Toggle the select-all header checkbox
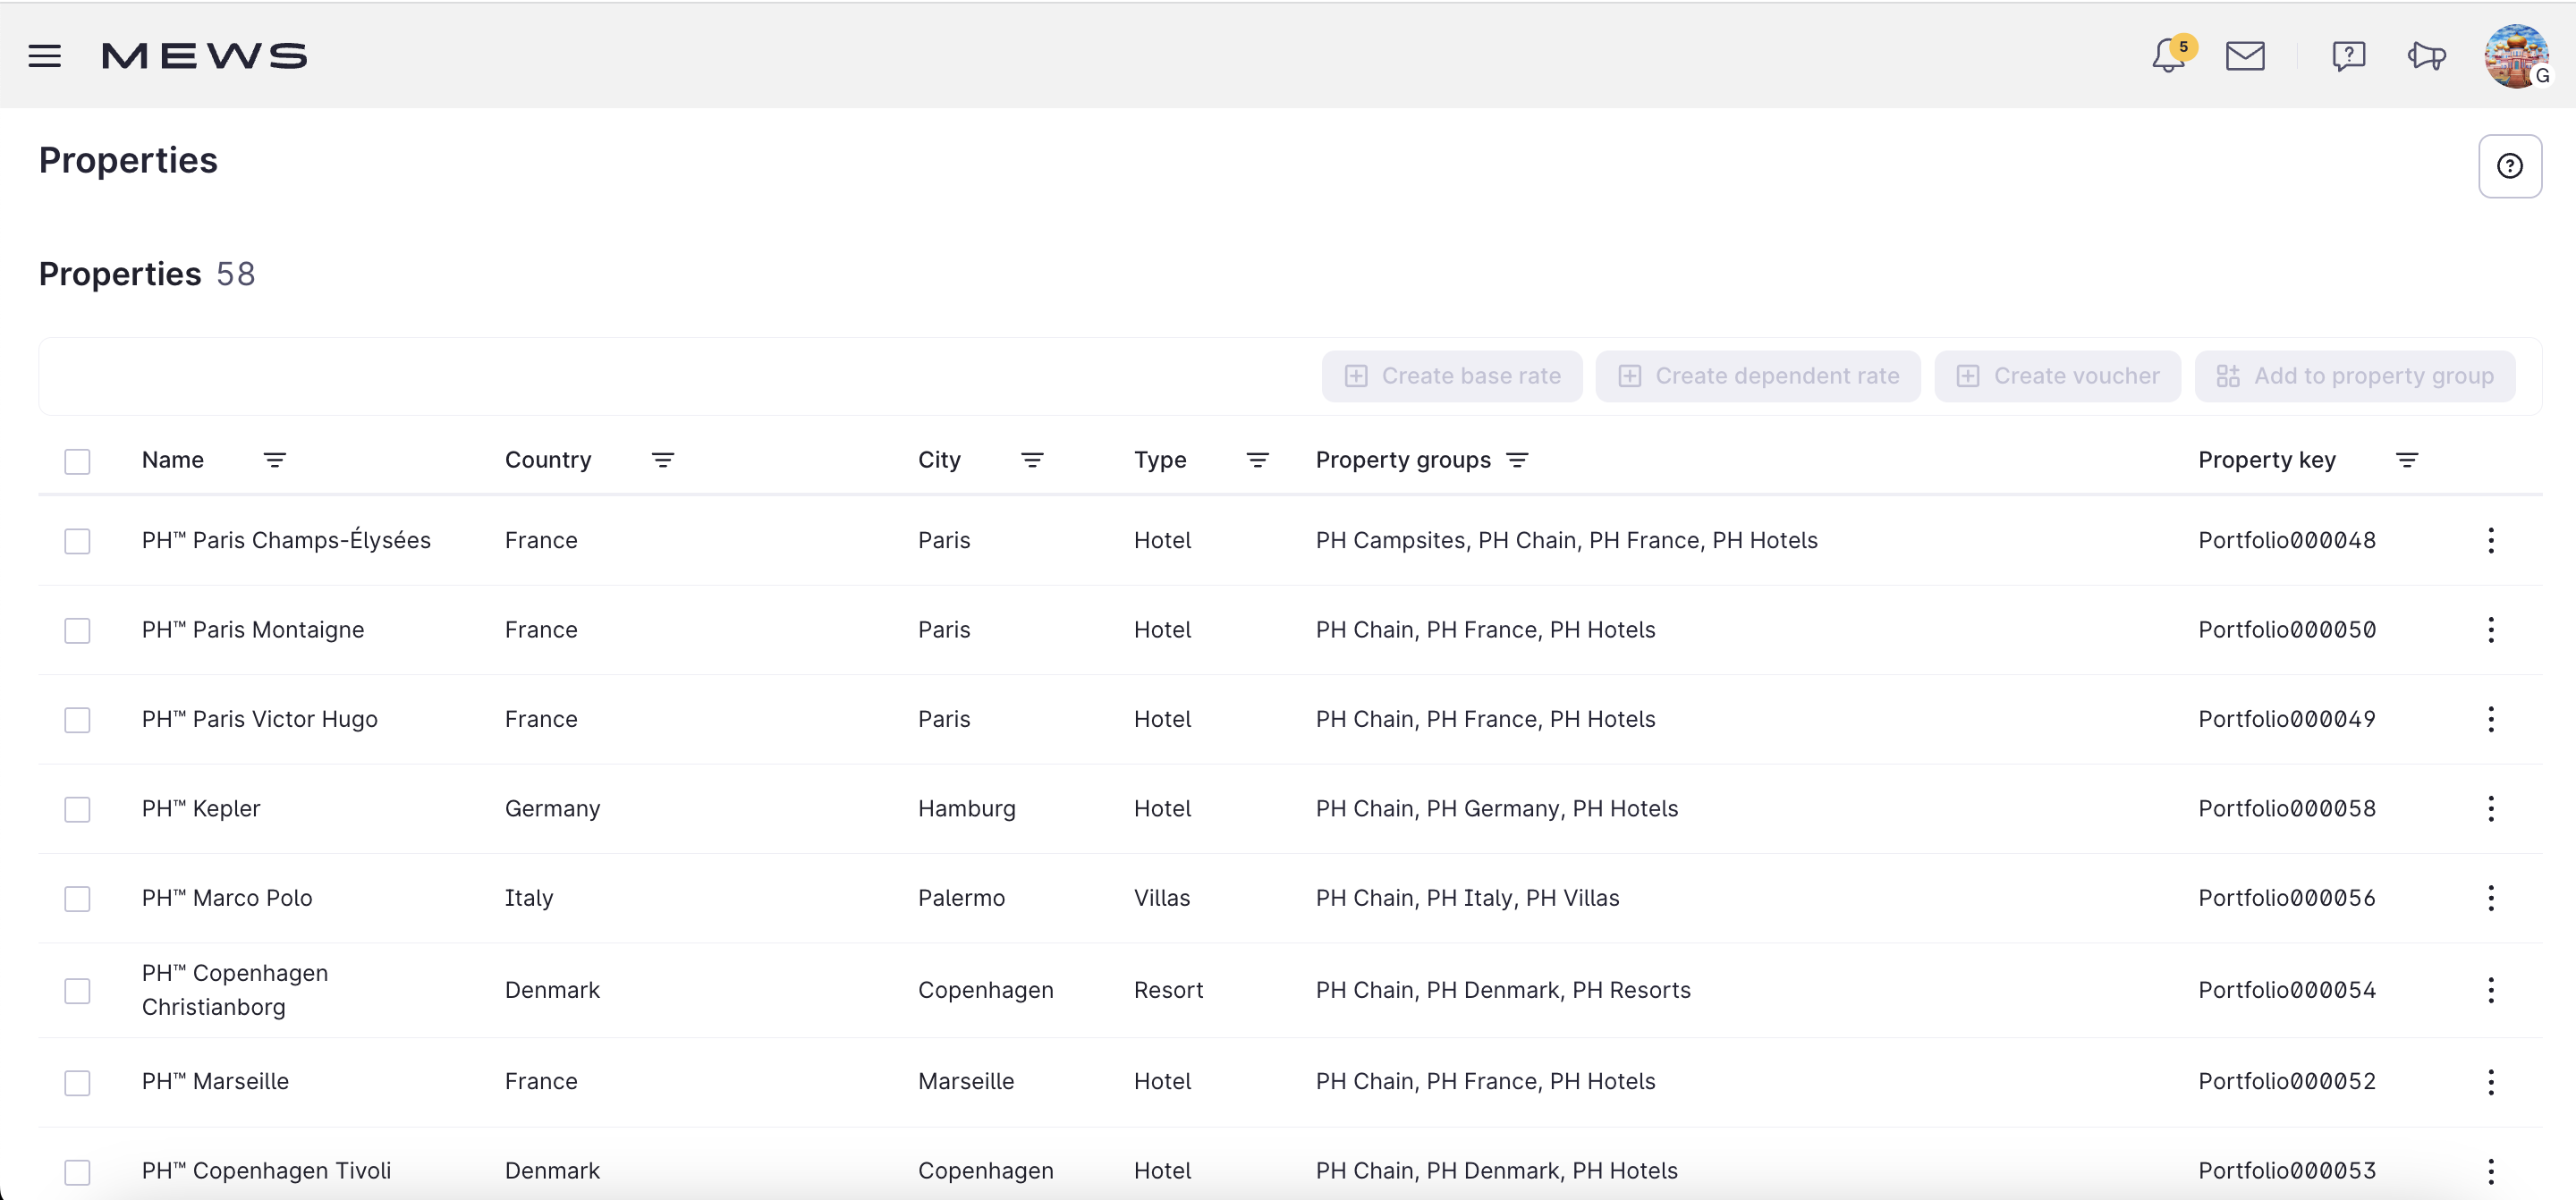 (77, 461)
